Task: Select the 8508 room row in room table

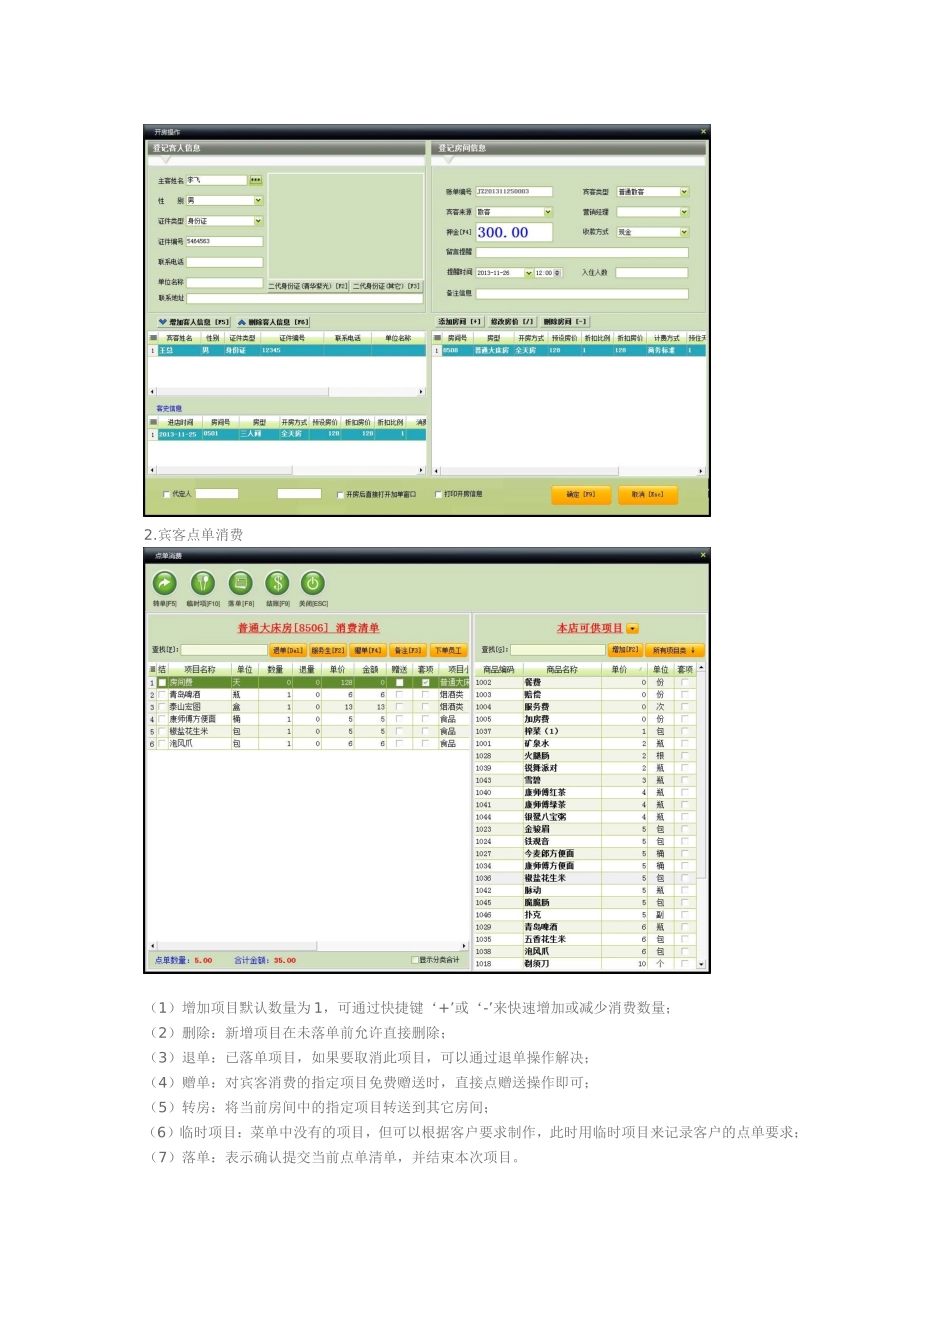Action: [x=567, y=351]
